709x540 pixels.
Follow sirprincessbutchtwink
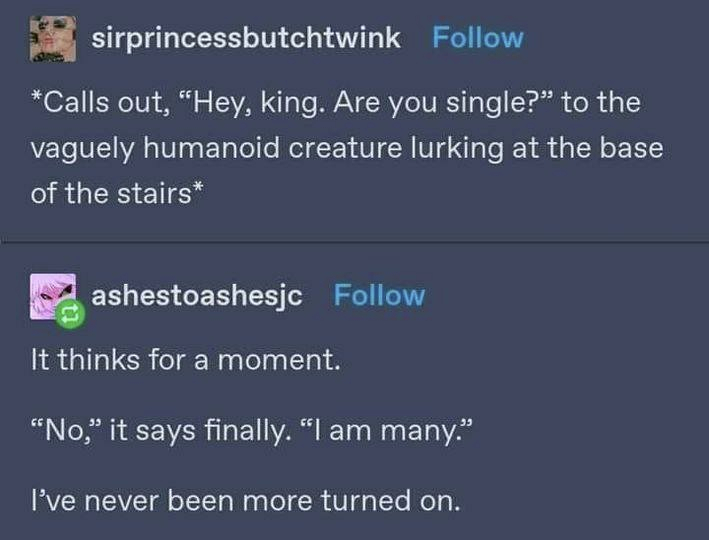tap(477, 39)
